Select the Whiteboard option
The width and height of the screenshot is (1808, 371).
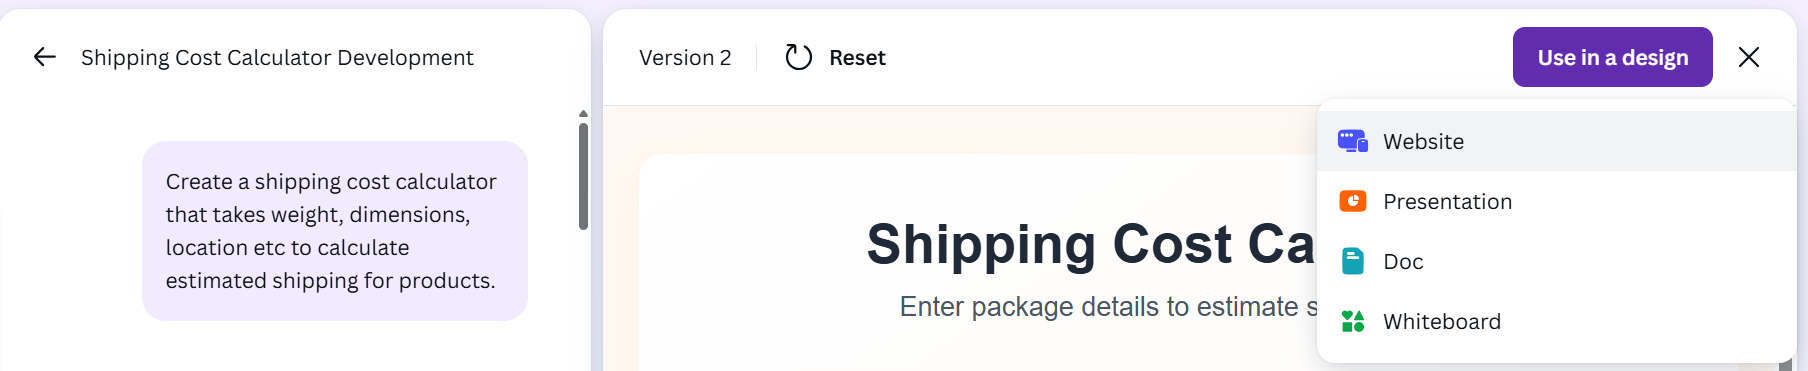coord(1556,321)
